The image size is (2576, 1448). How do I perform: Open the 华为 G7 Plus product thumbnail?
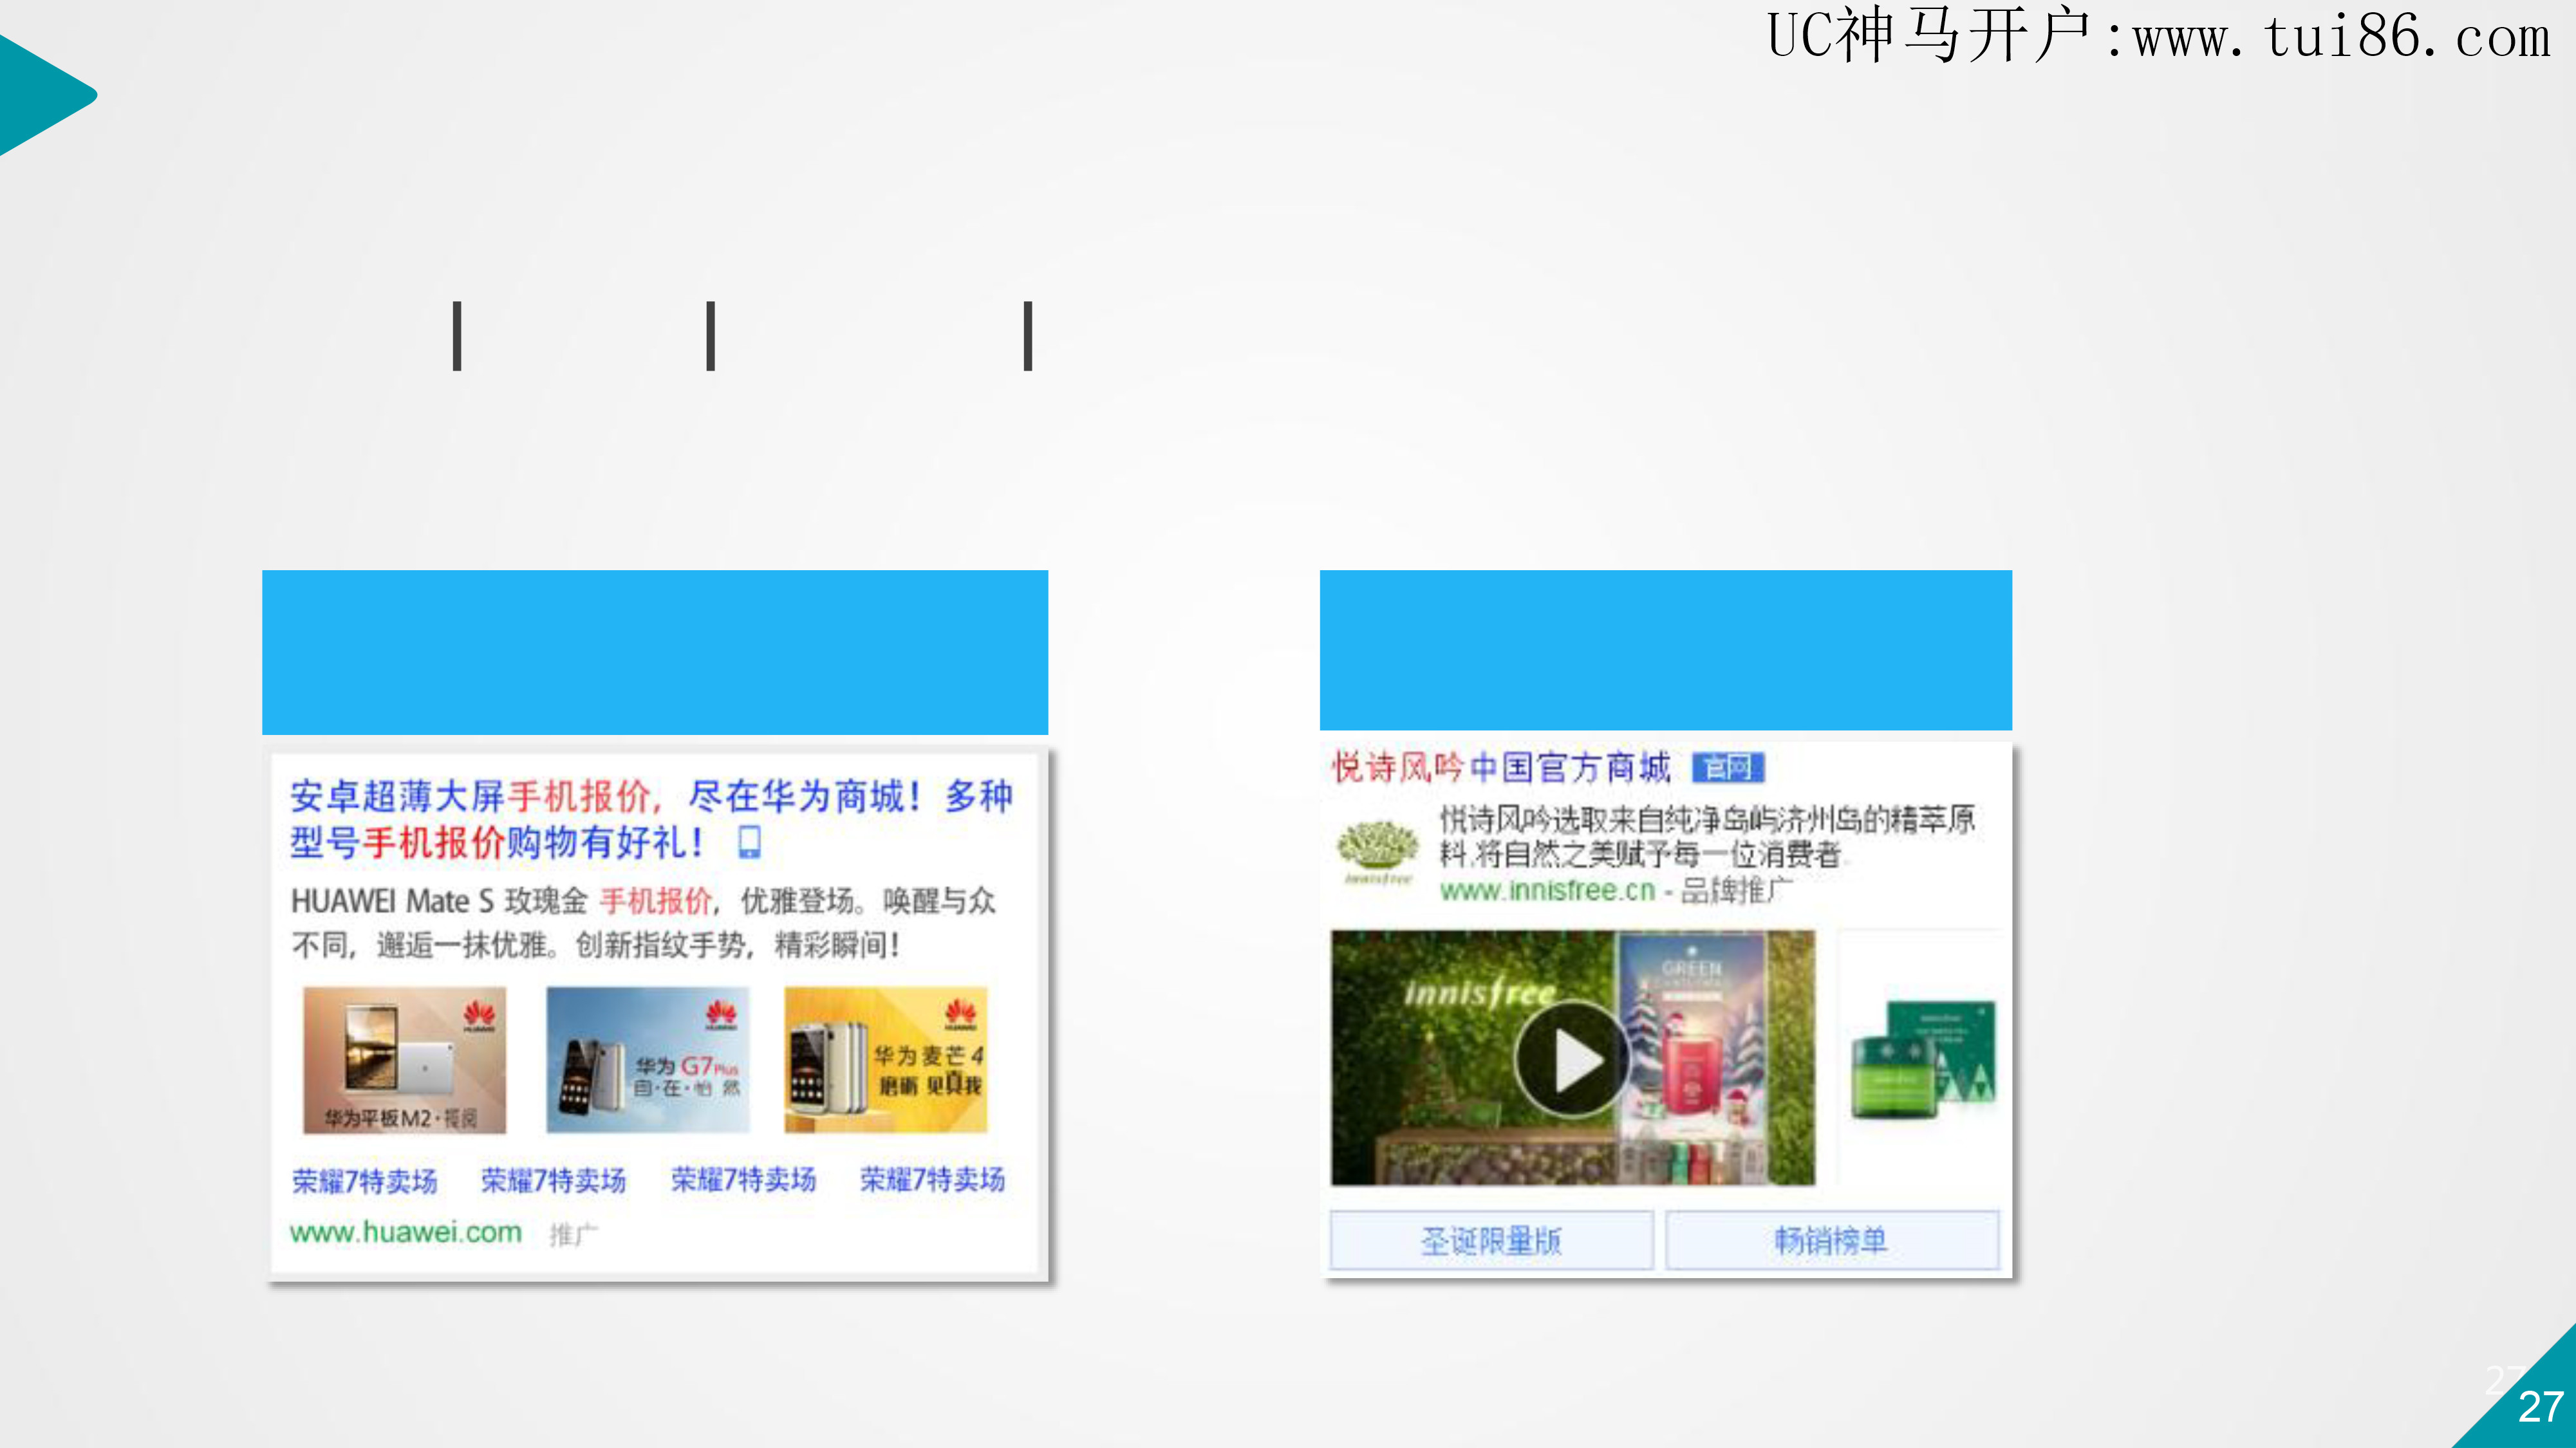(x=648, y=1060)
